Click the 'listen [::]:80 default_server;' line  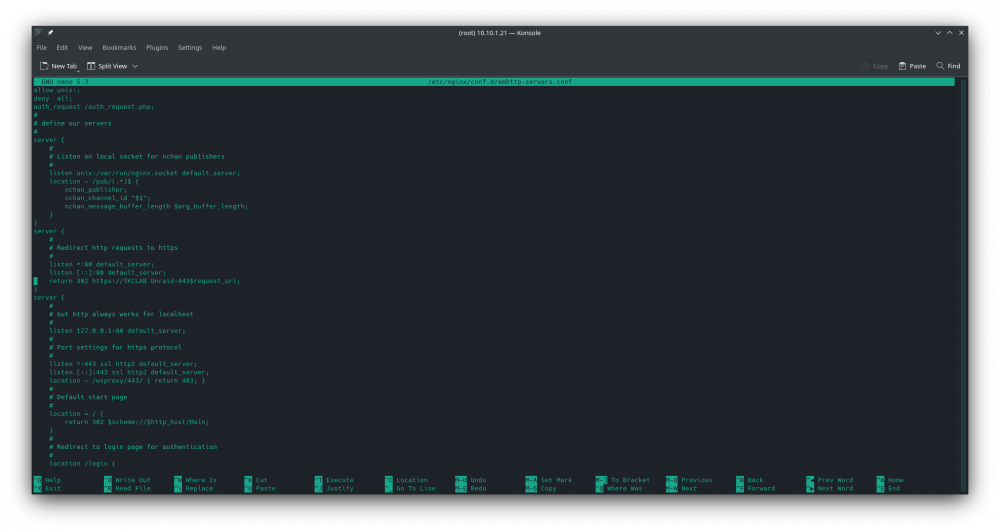pyautogui.click(x=107, y=272)
